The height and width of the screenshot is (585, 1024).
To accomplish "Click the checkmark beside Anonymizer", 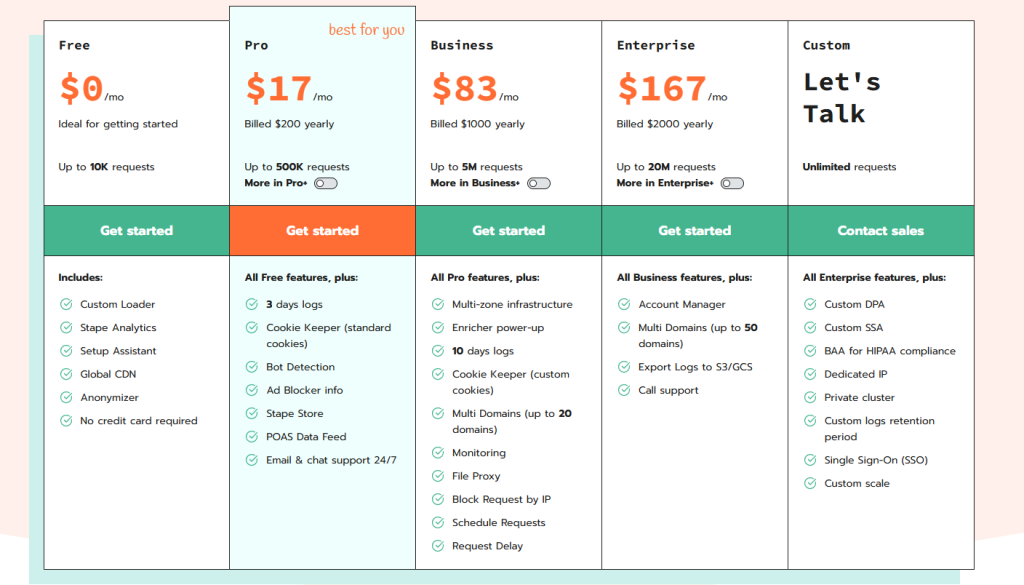I will (66, 398).
